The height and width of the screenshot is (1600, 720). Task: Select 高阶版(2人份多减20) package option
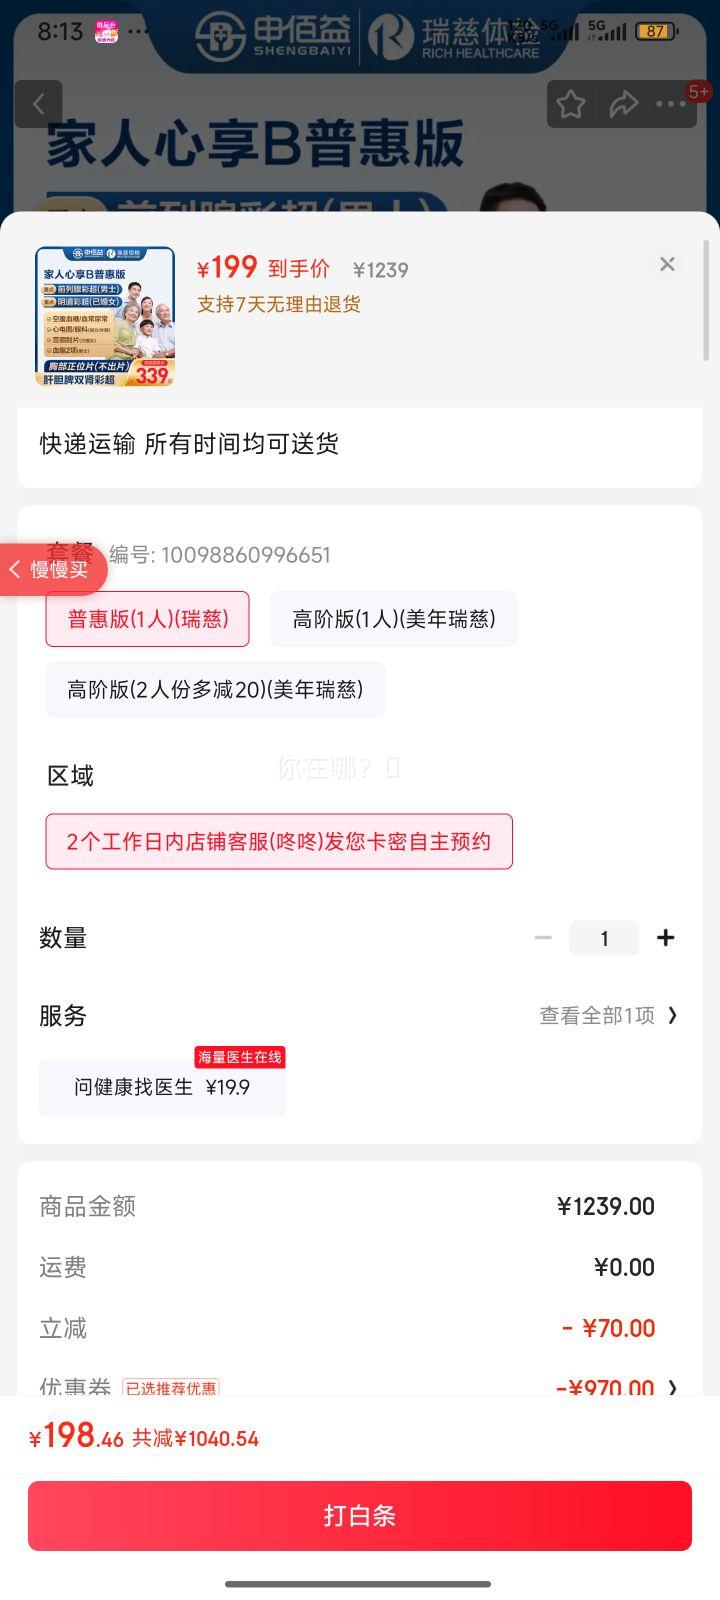point(215,689)
